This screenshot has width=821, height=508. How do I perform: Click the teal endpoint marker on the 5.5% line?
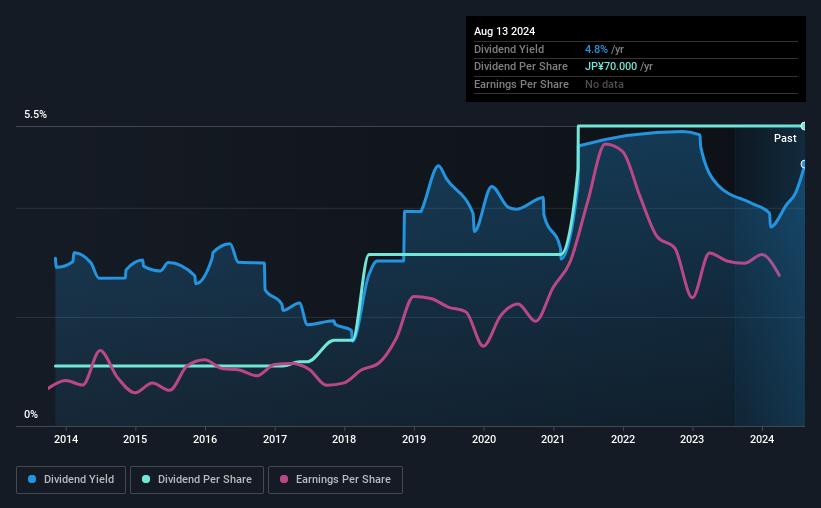(803, 126)
